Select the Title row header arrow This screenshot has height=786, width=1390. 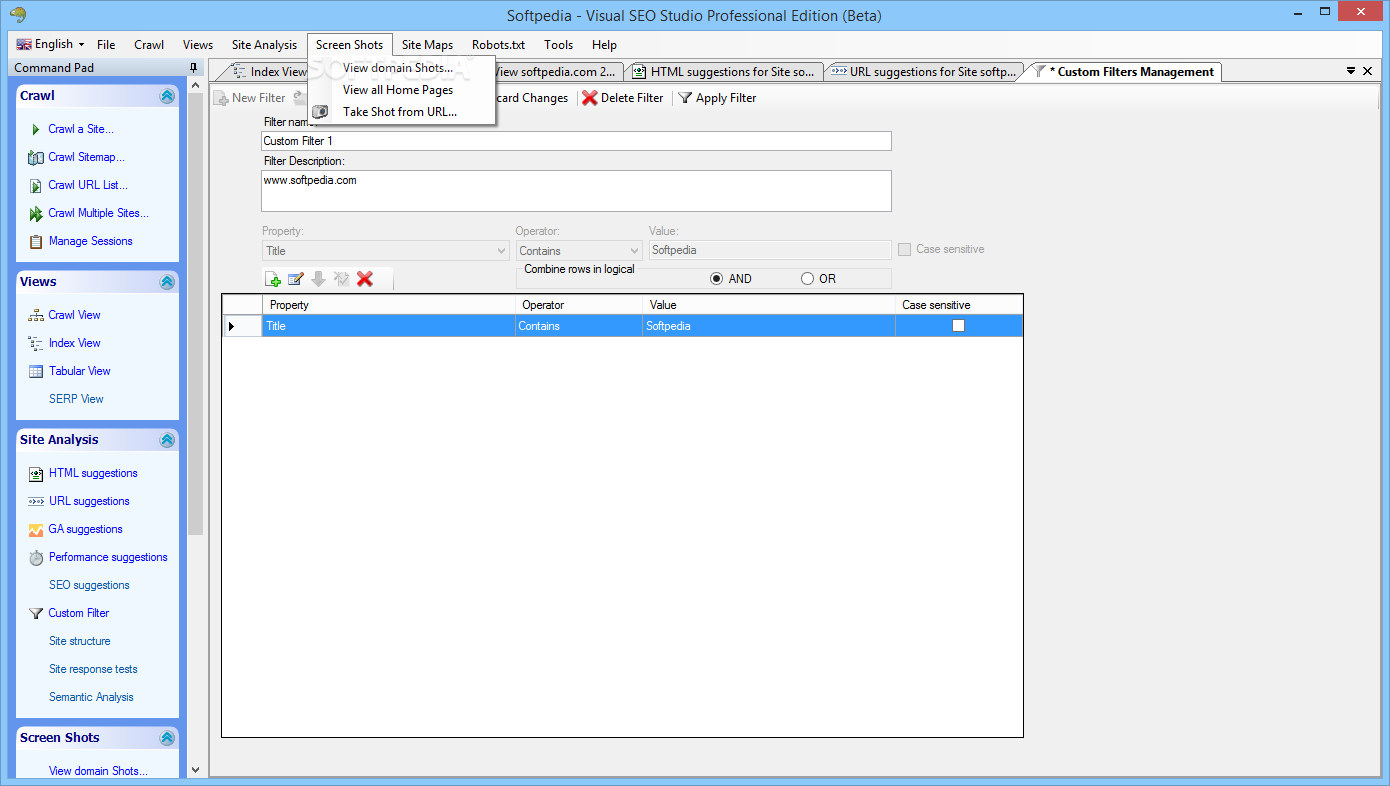pyautogui.click(x=232, y=326)
